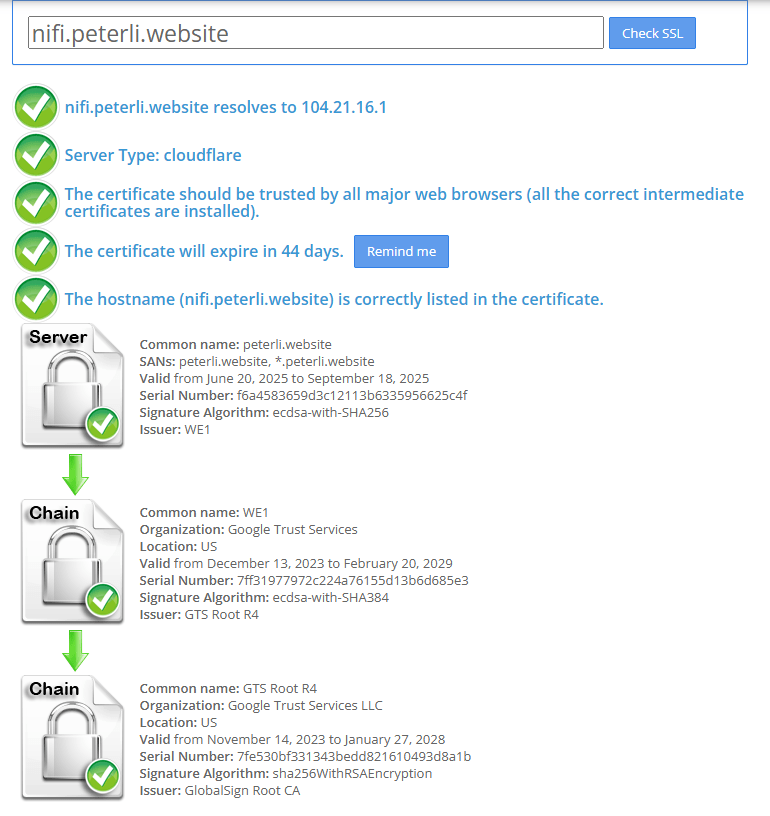Screen dimensions: 770x816
Task: Click the Check SSL button
Action: click(652, 33)
